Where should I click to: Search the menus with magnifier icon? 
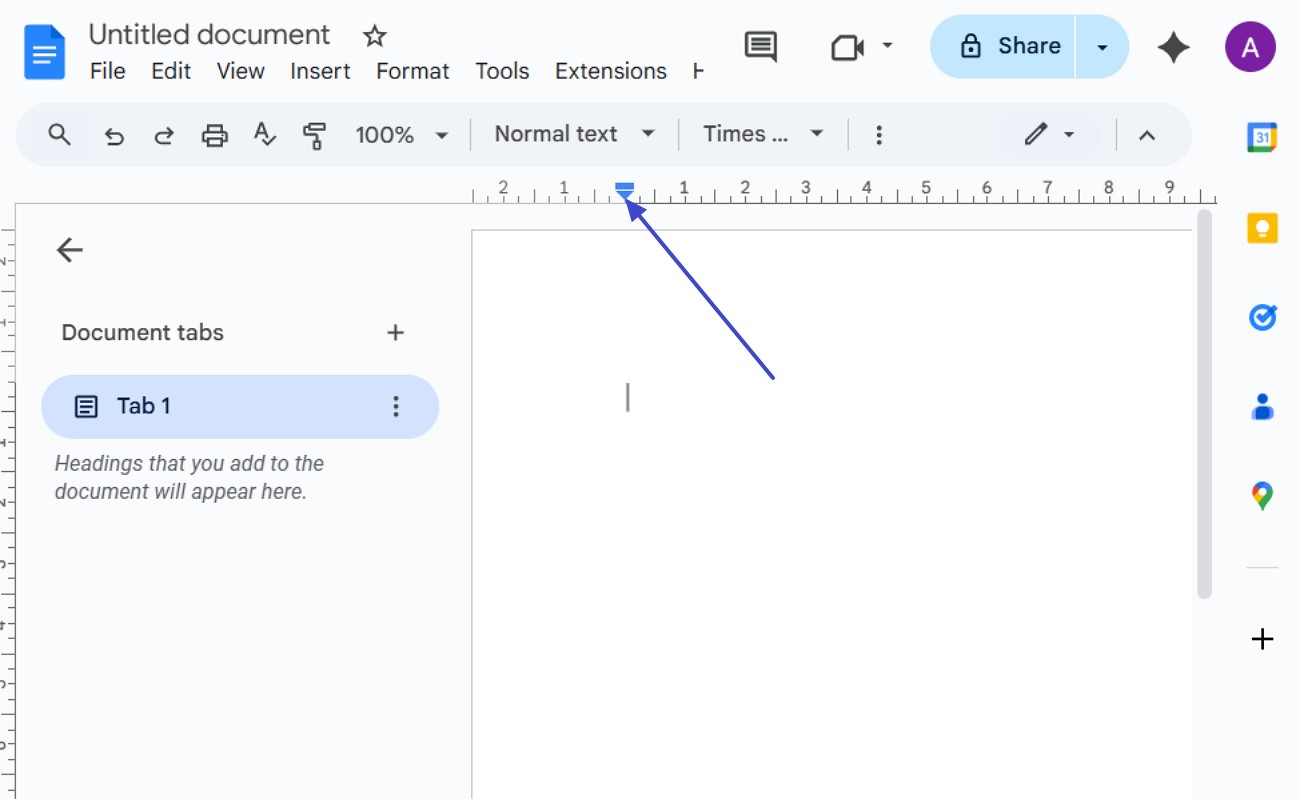[x=60, y=134]
